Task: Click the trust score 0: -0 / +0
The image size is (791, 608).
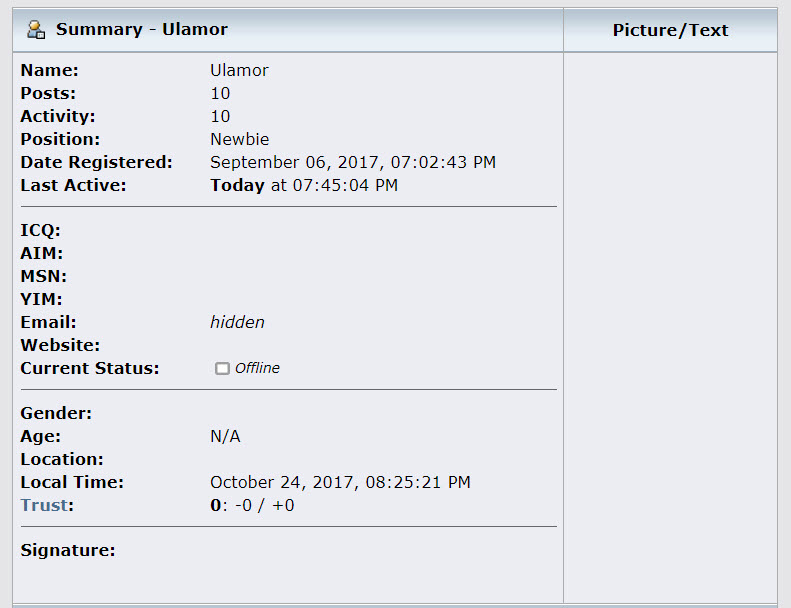Action: click(x=252, y=505)
